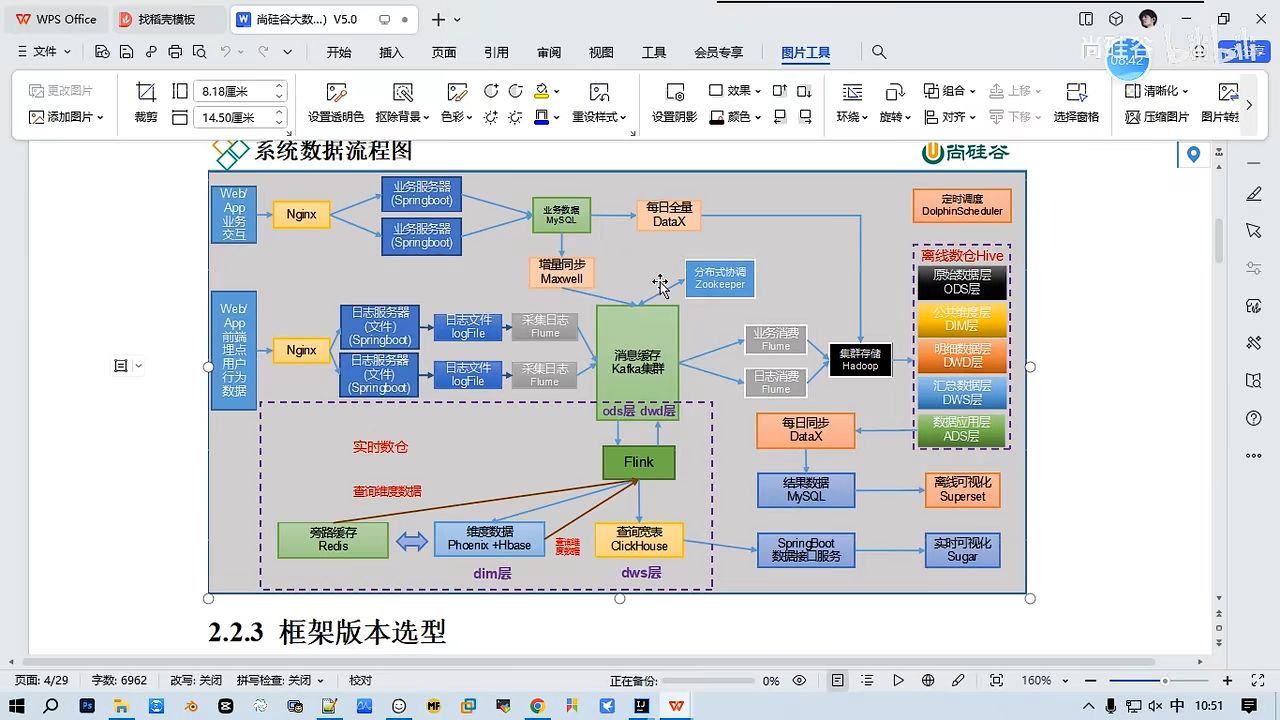The image size is (1280, 720).
Task: Open the Start (开始) tab
Action: pos(339,53)
